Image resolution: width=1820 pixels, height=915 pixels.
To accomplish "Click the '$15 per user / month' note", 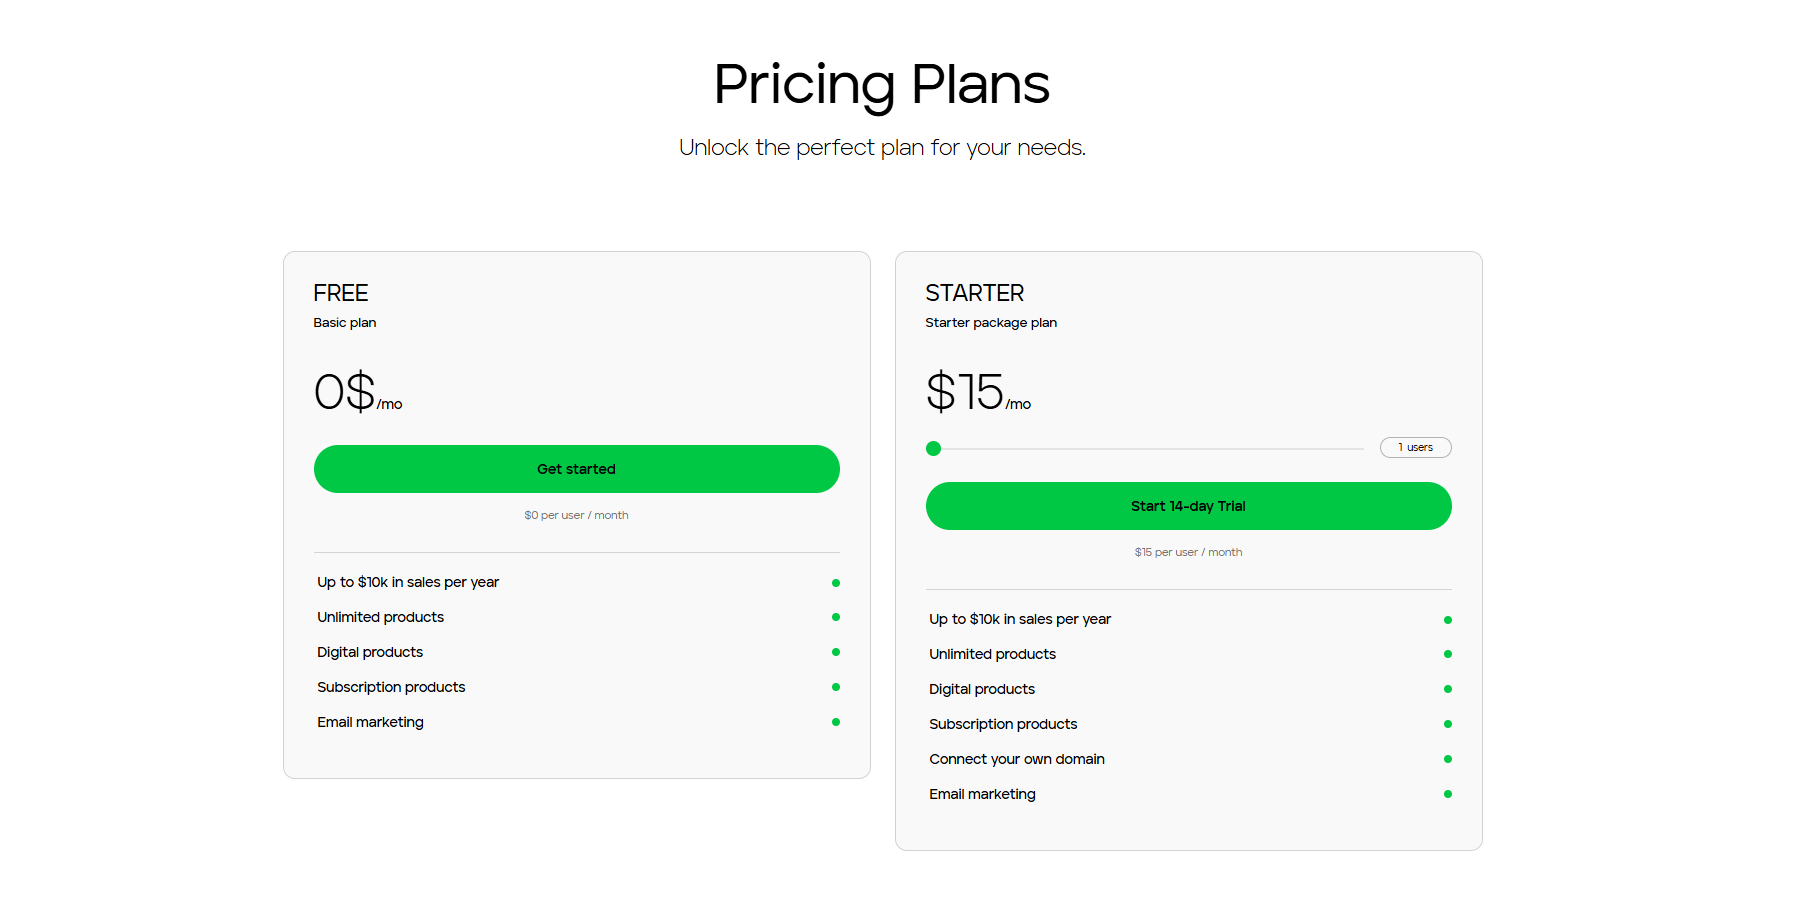I will 1188,552.
